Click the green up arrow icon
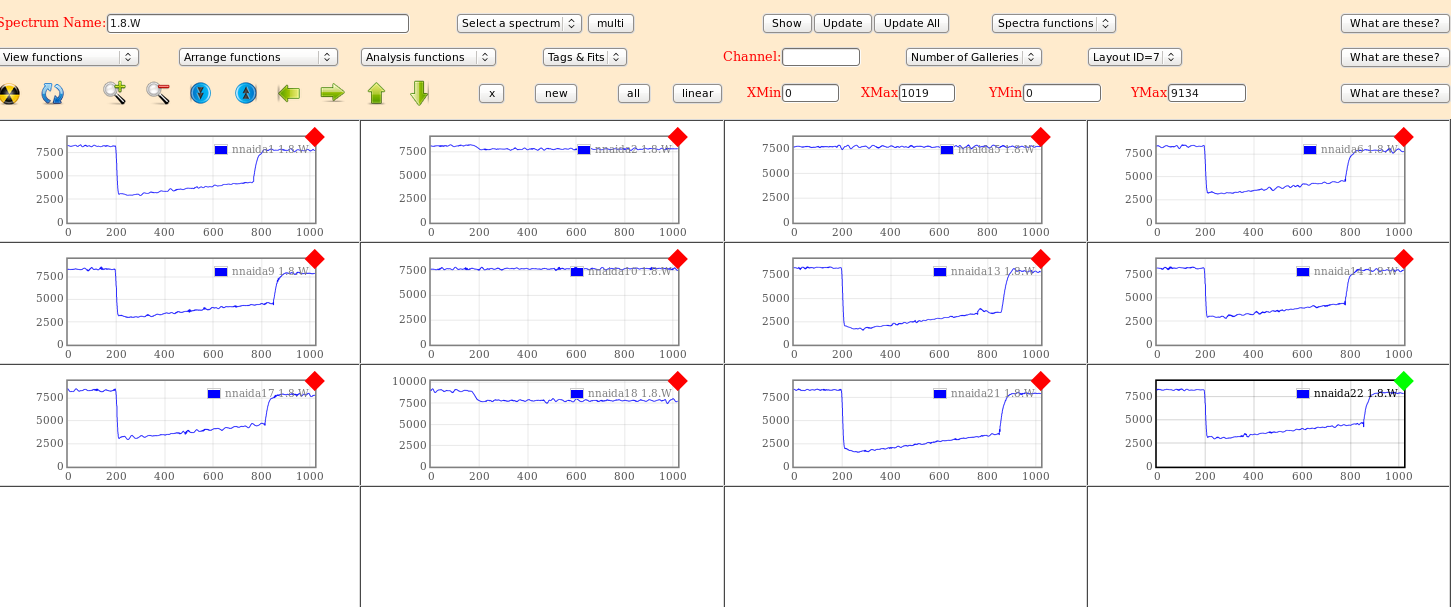 tap(376, 93)
